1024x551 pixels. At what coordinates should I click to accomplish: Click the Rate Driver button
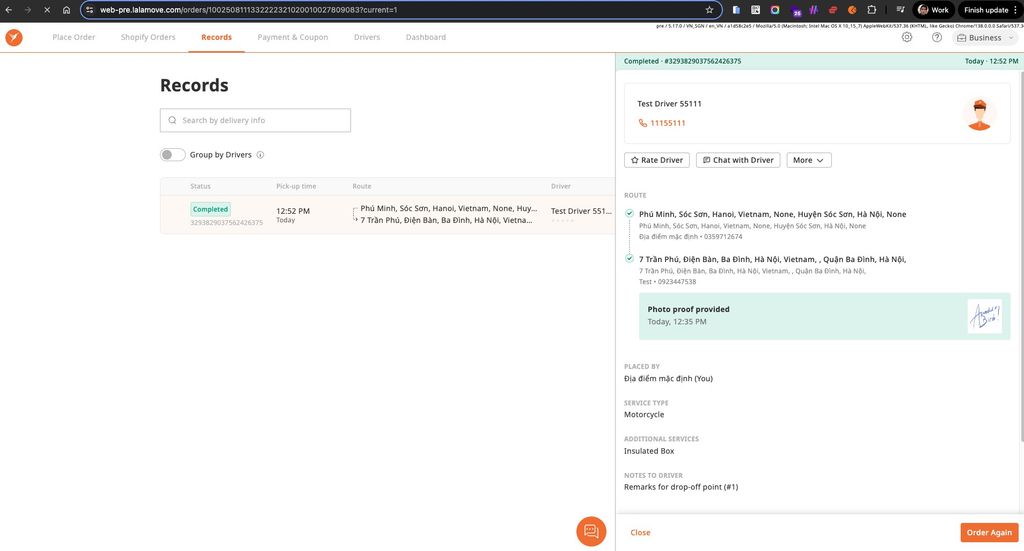pos(656,160)
